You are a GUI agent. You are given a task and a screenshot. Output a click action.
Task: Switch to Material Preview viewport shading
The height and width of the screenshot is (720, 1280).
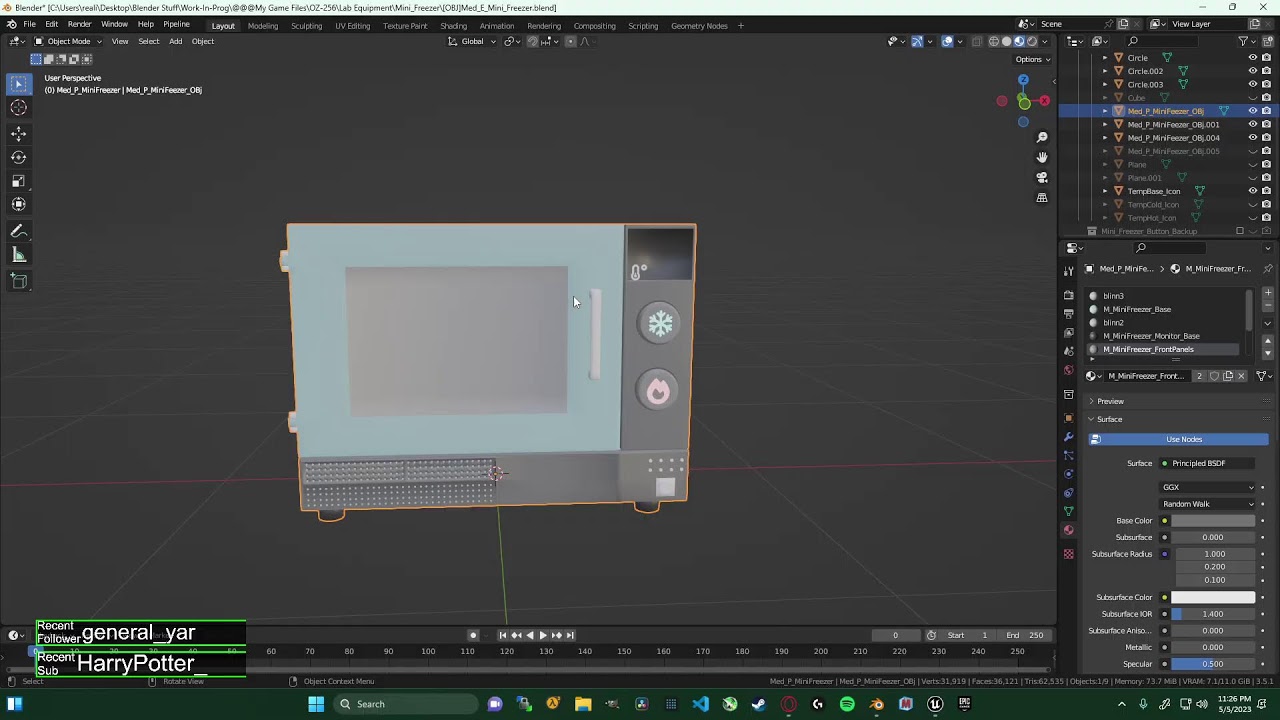click(1019, 41)
